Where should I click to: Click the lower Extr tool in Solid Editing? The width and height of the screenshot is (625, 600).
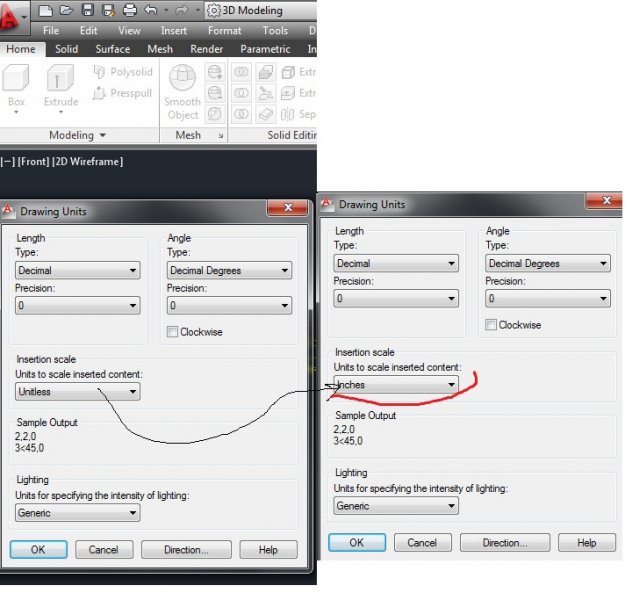coord(299,93)
